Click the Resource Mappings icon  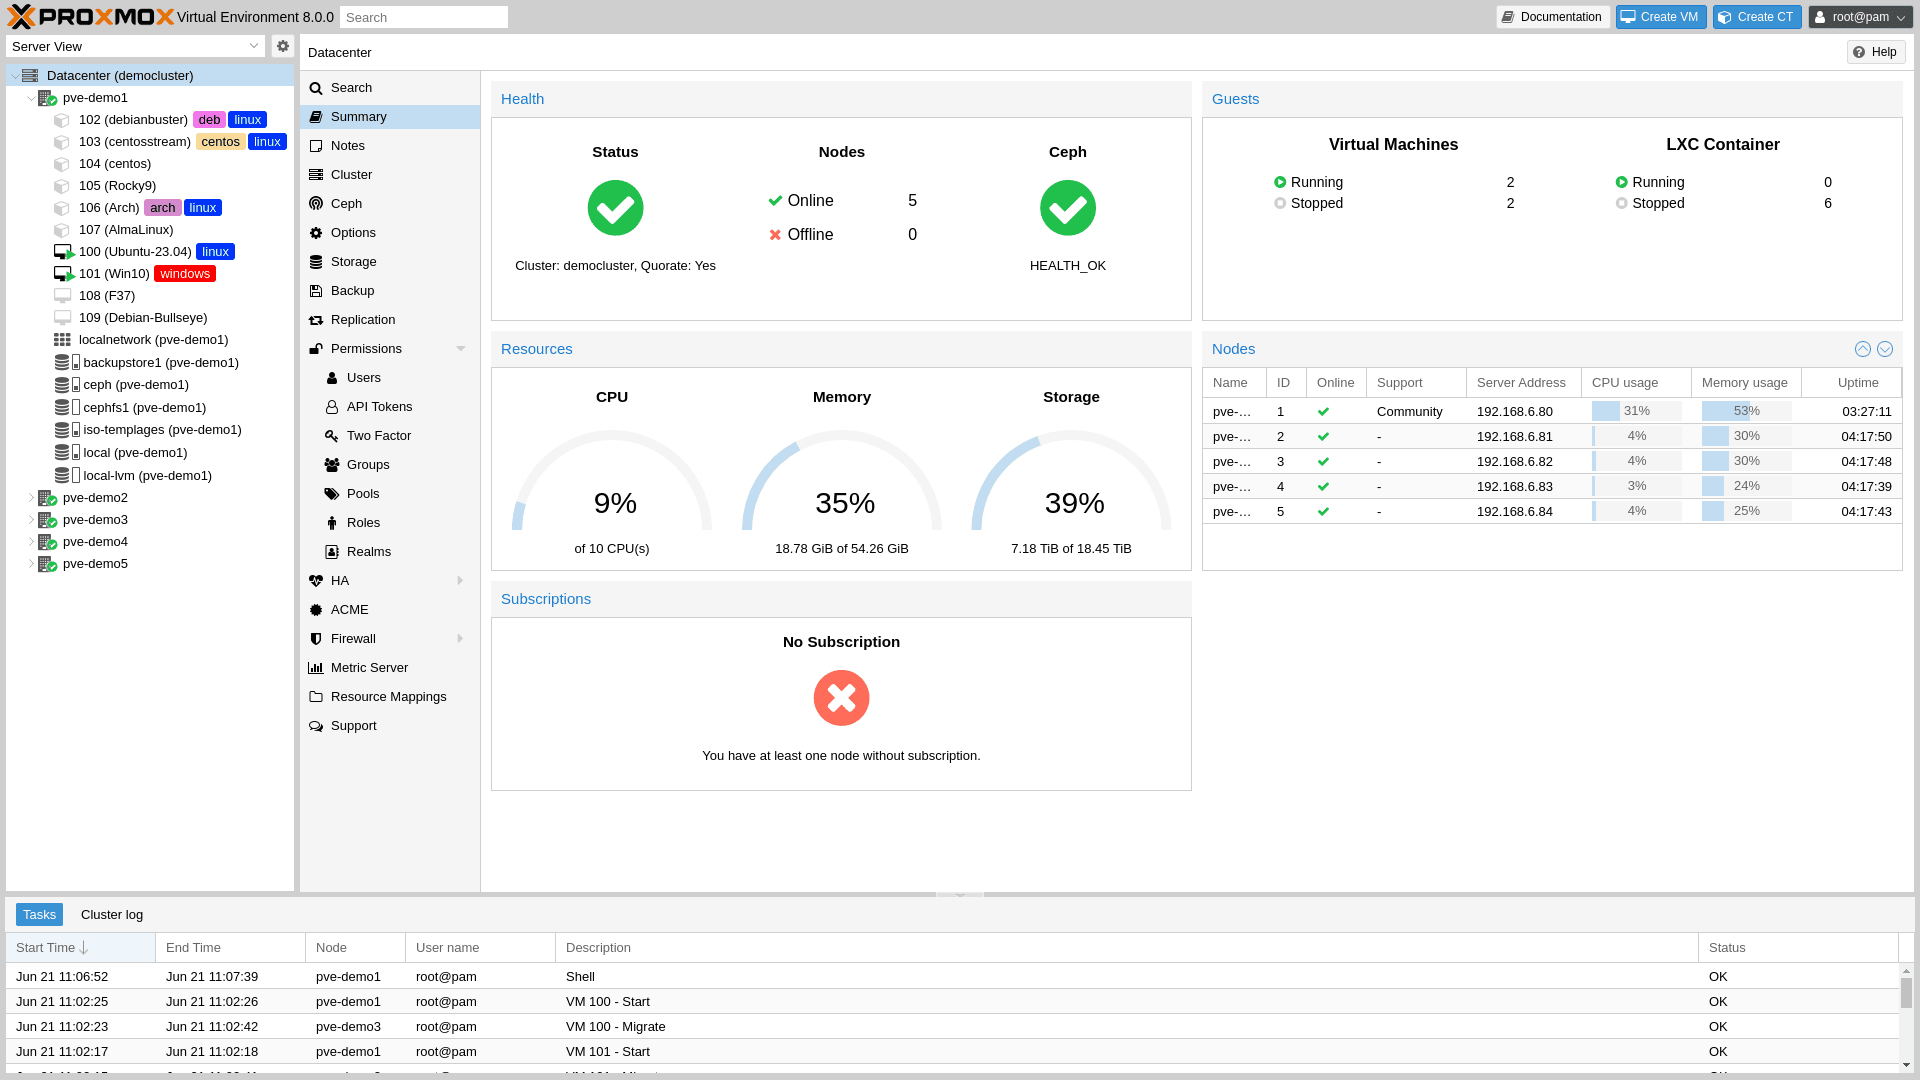pos(316,696)
